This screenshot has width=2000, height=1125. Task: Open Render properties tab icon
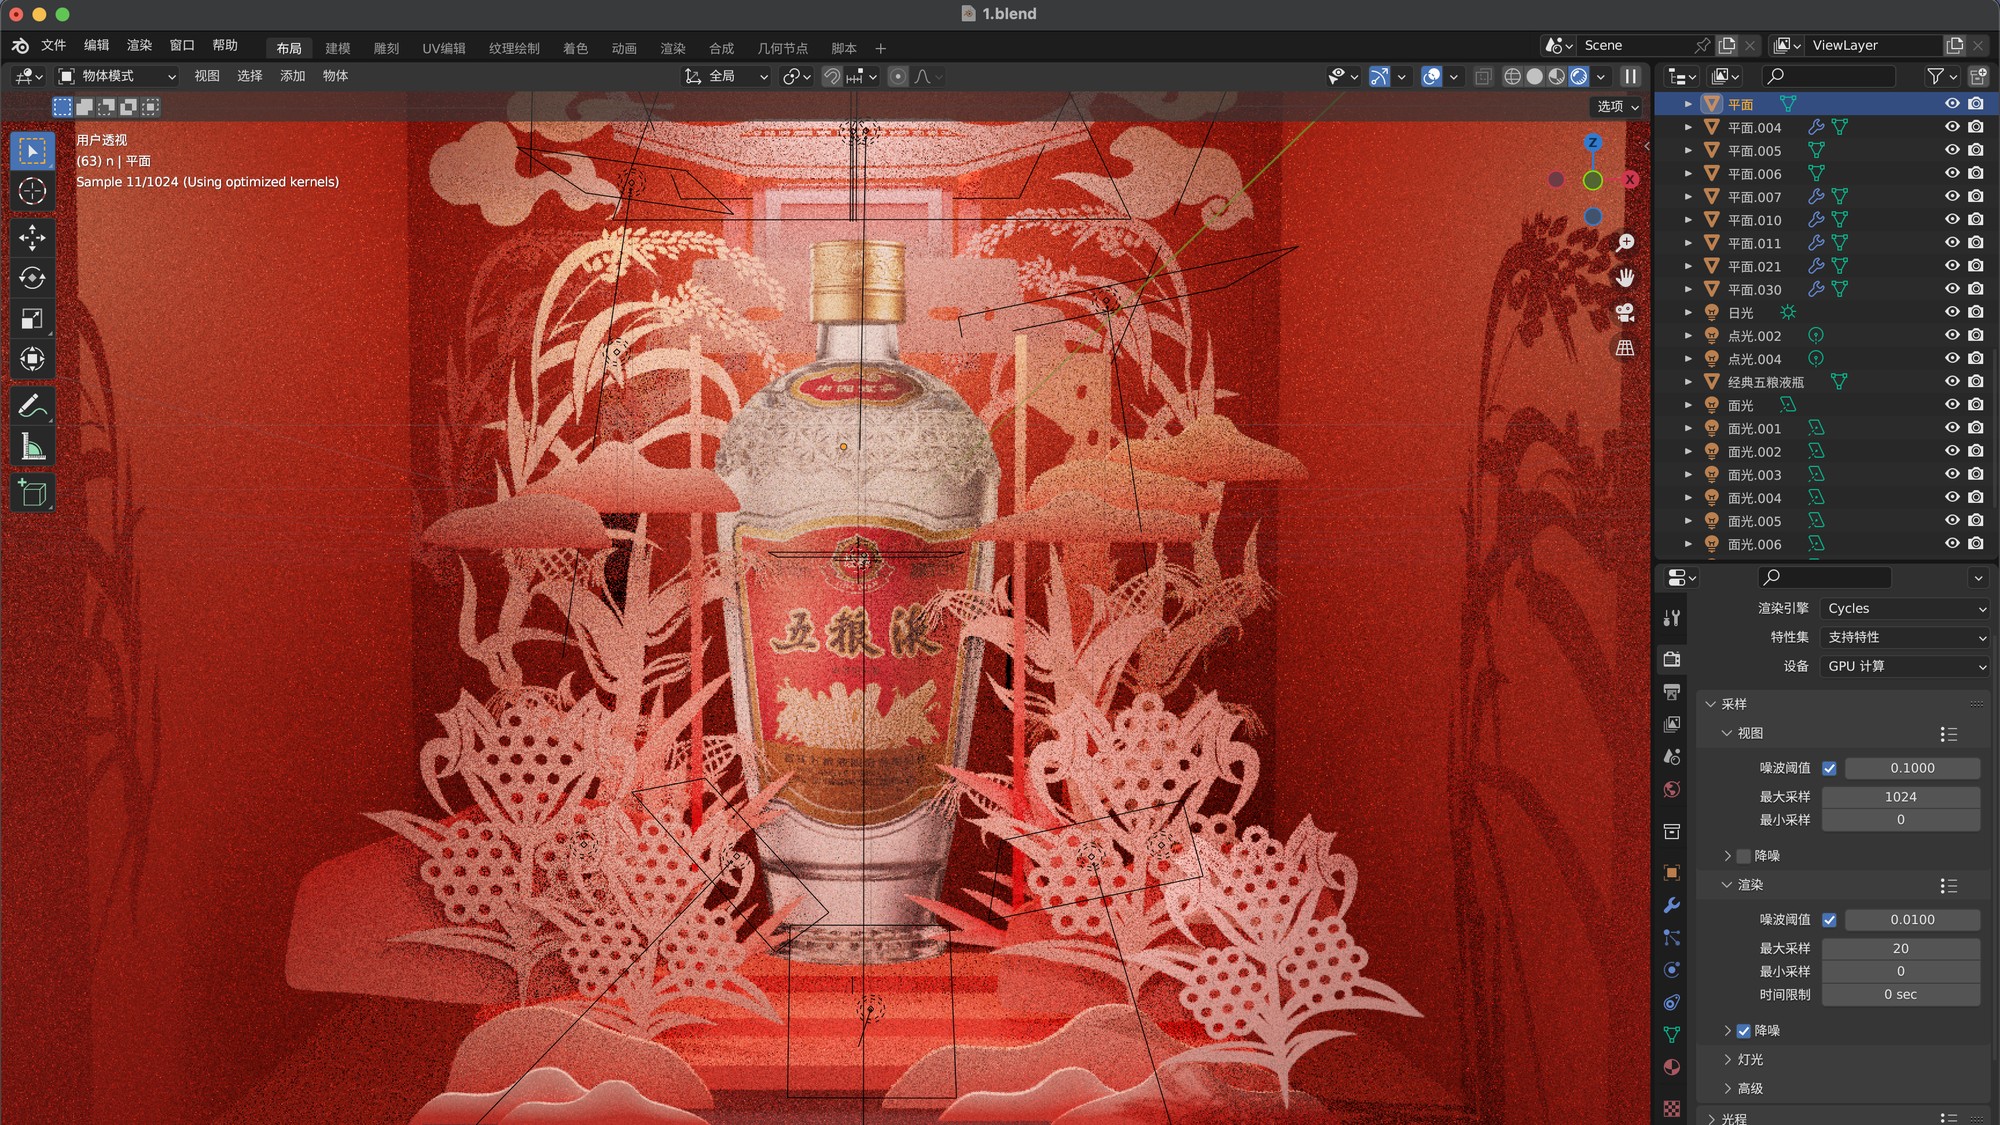click(x=1672, y=659)
